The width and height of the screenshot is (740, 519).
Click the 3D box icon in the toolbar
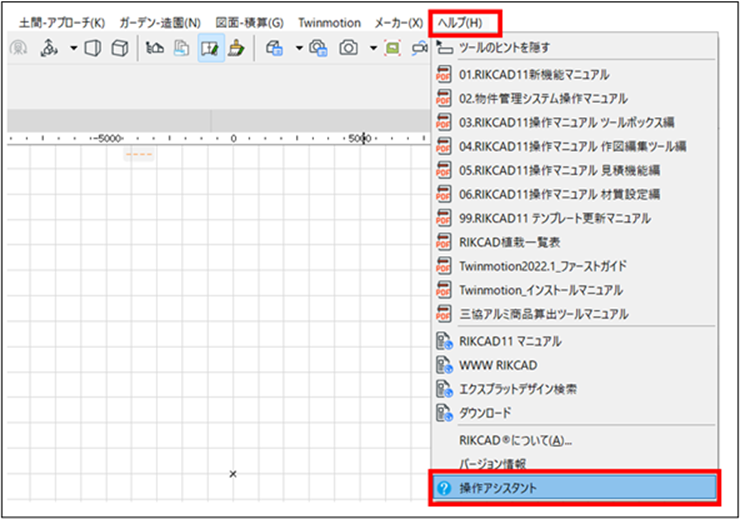point(120,48)
